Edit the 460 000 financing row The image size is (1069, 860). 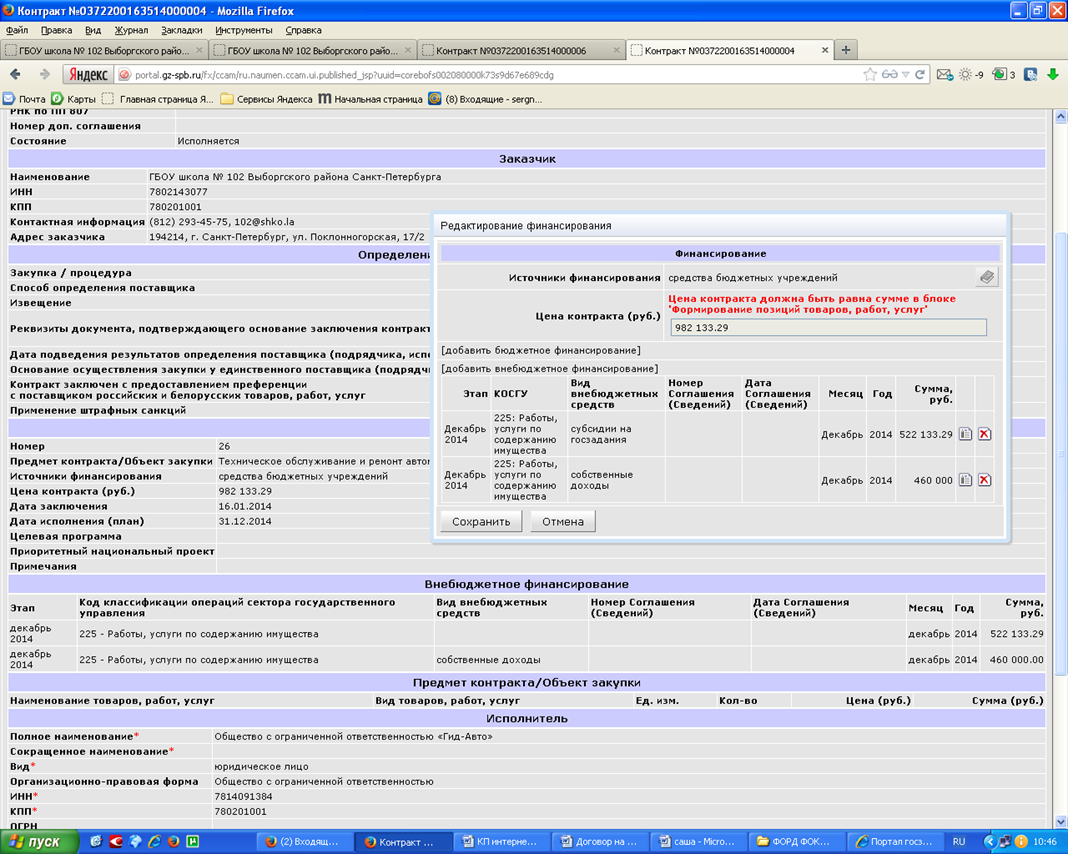pos(965,480)
